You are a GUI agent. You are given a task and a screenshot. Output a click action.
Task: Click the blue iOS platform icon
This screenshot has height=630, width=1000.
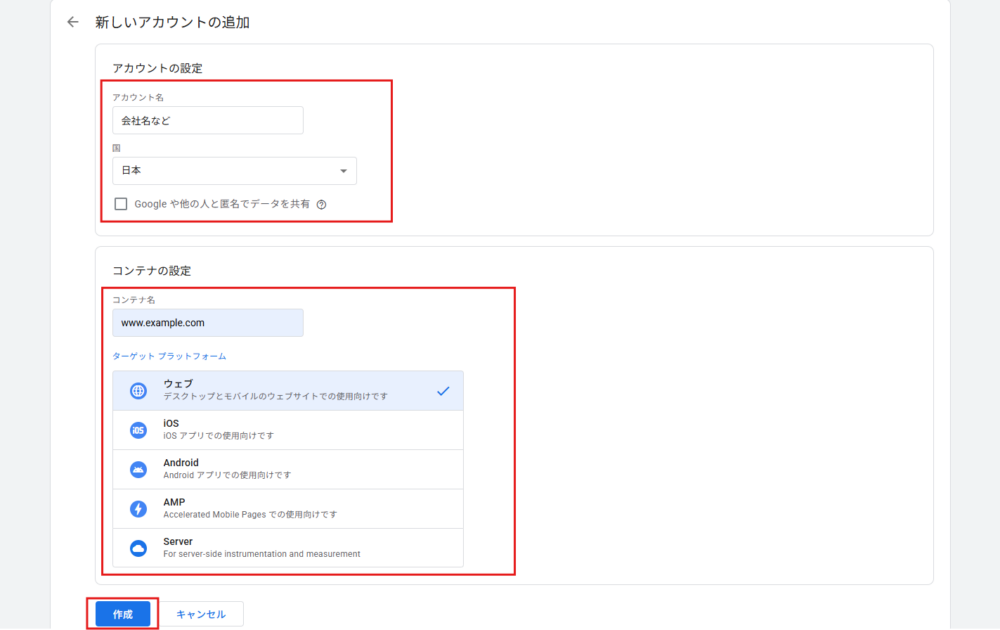(138, 430)
